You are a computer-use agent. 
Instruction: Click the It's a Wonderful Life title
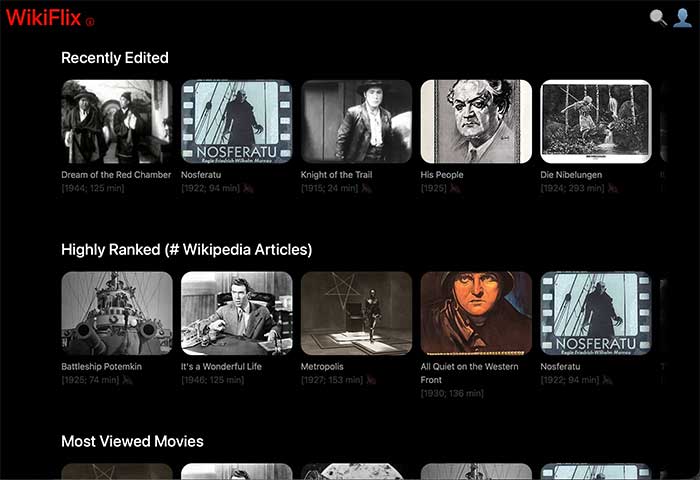click(221, 367)
